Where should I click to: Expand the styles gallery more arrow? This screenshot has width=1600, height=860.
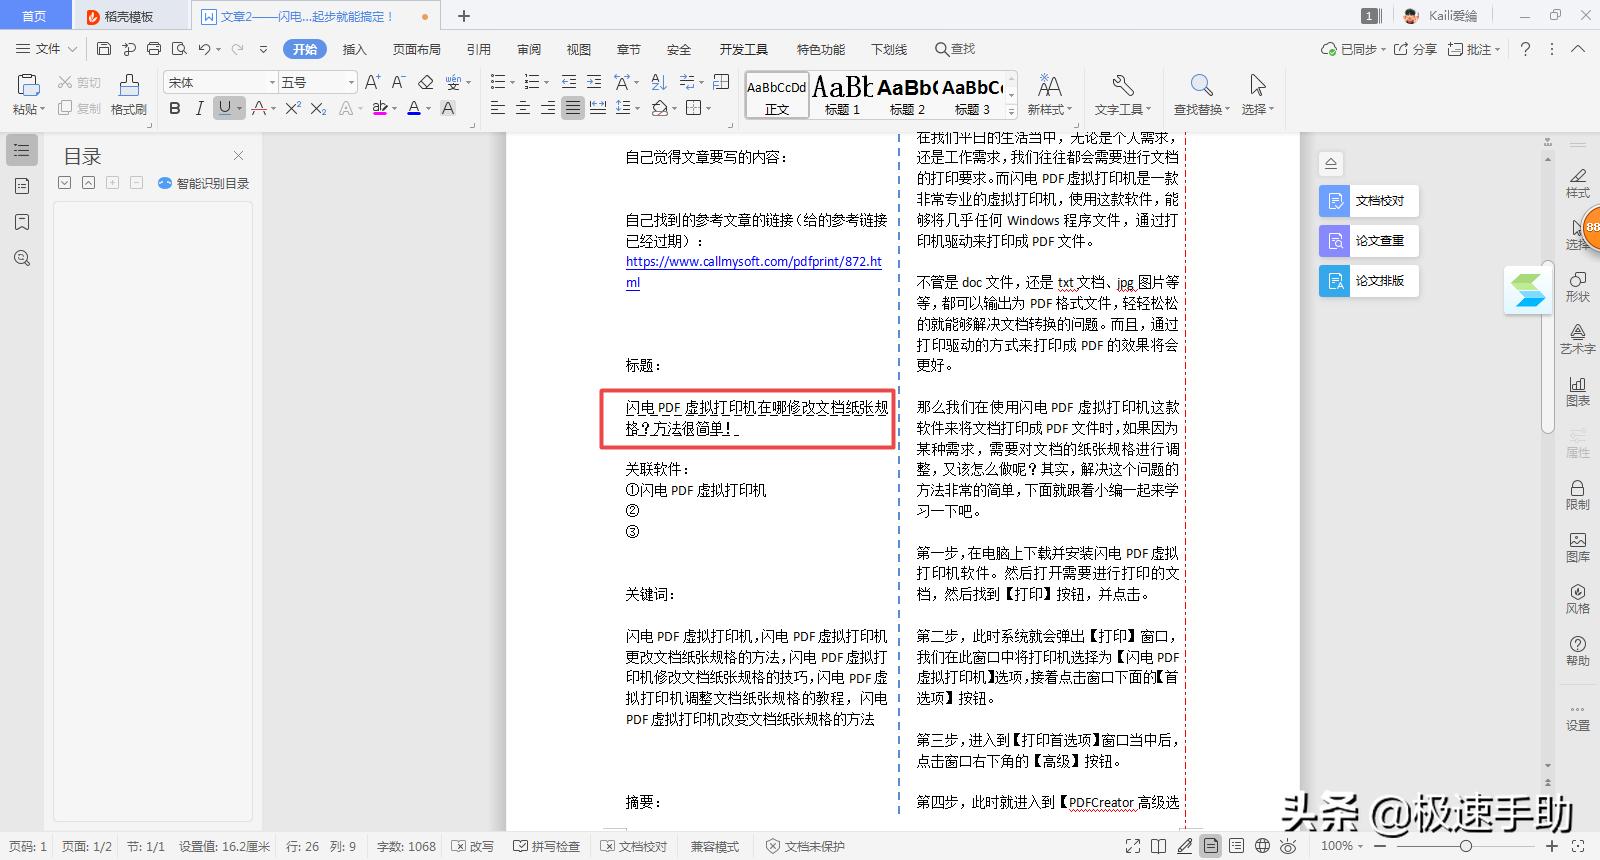click(1012, 112)
